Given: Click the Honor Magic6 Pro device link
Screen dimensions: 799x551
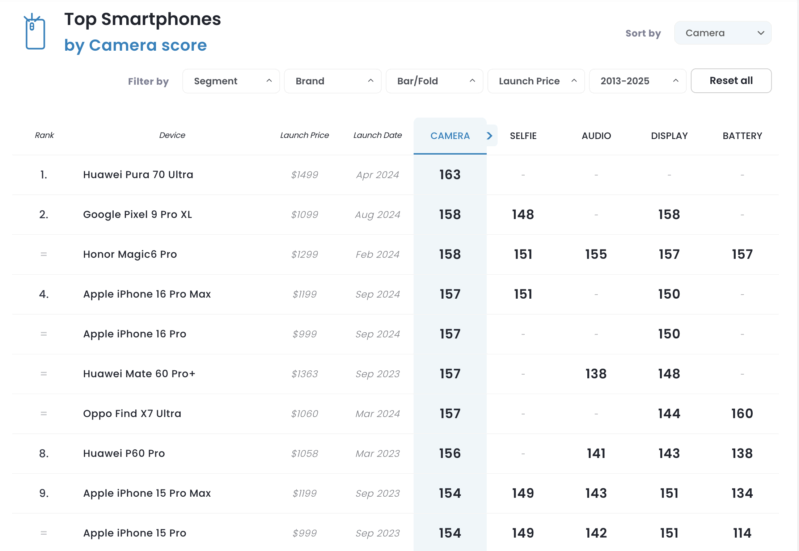Looking at the screenshot, I should pos(130,254).
